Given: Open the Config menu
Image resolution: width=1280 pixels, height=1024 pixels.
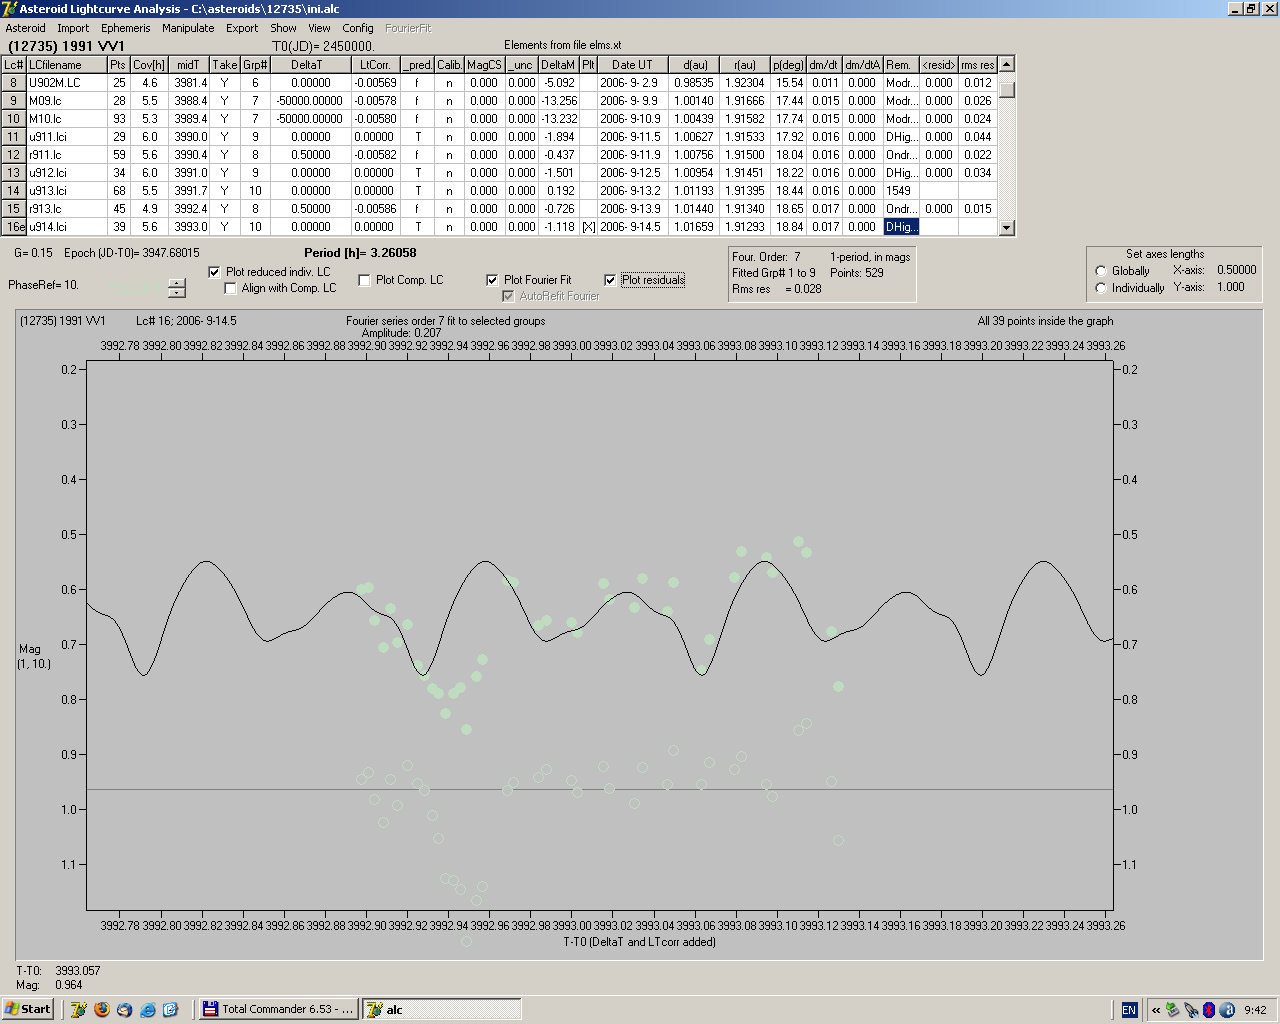Looking at the screenshot, I should click(x=357, y=28).
